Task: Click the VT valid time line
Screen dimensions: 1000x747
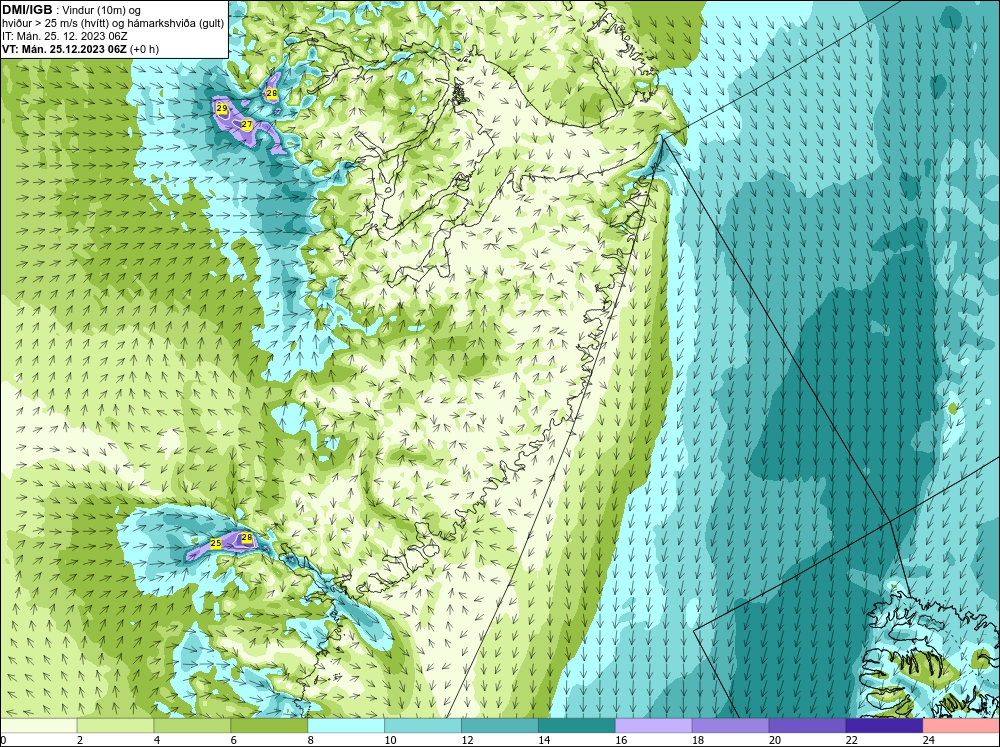Action: tap(80, 49)
